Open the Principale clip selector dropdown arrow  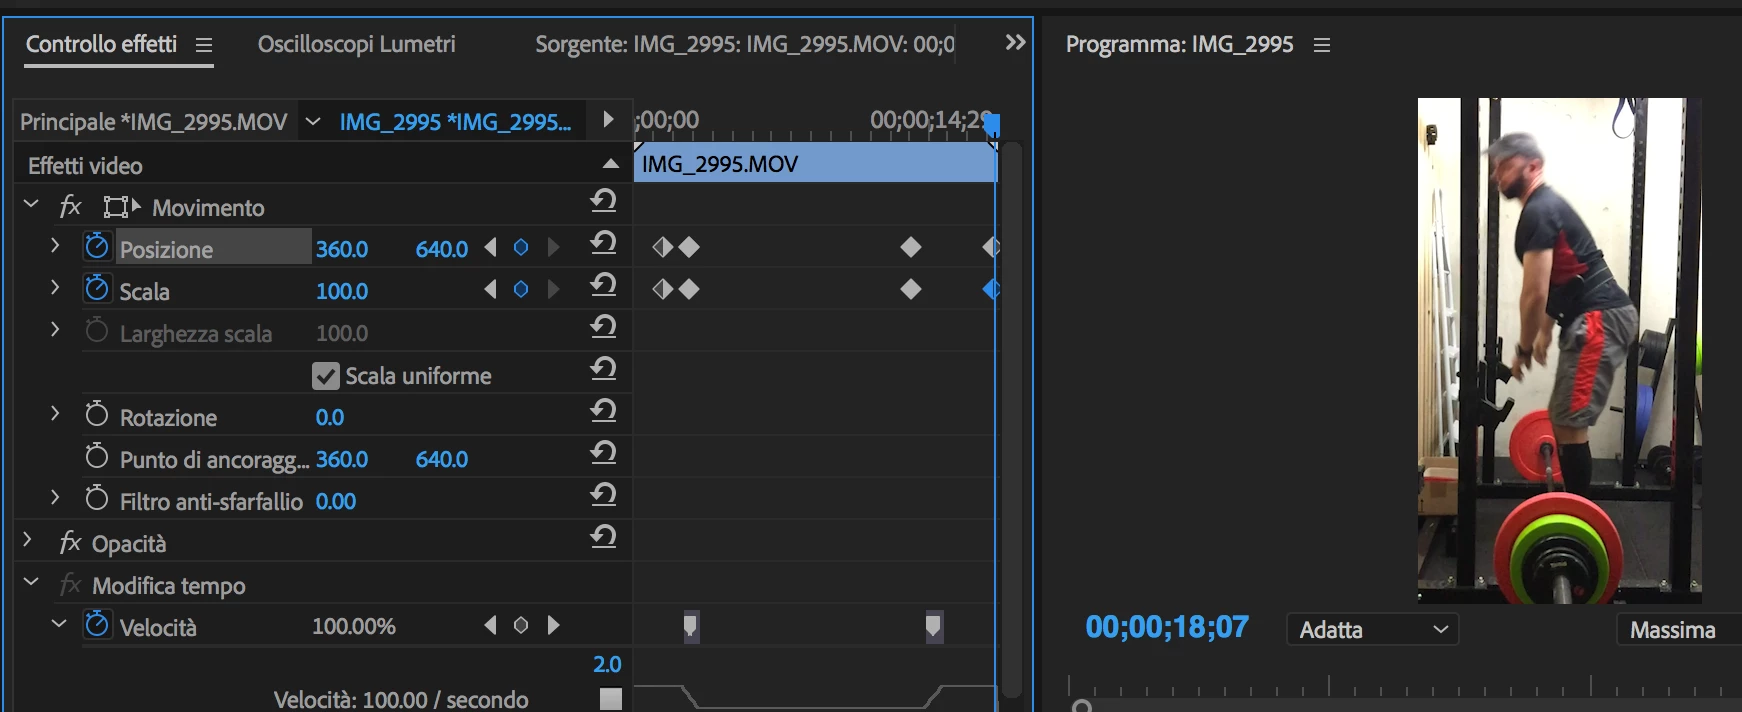[x=313, y=122]
